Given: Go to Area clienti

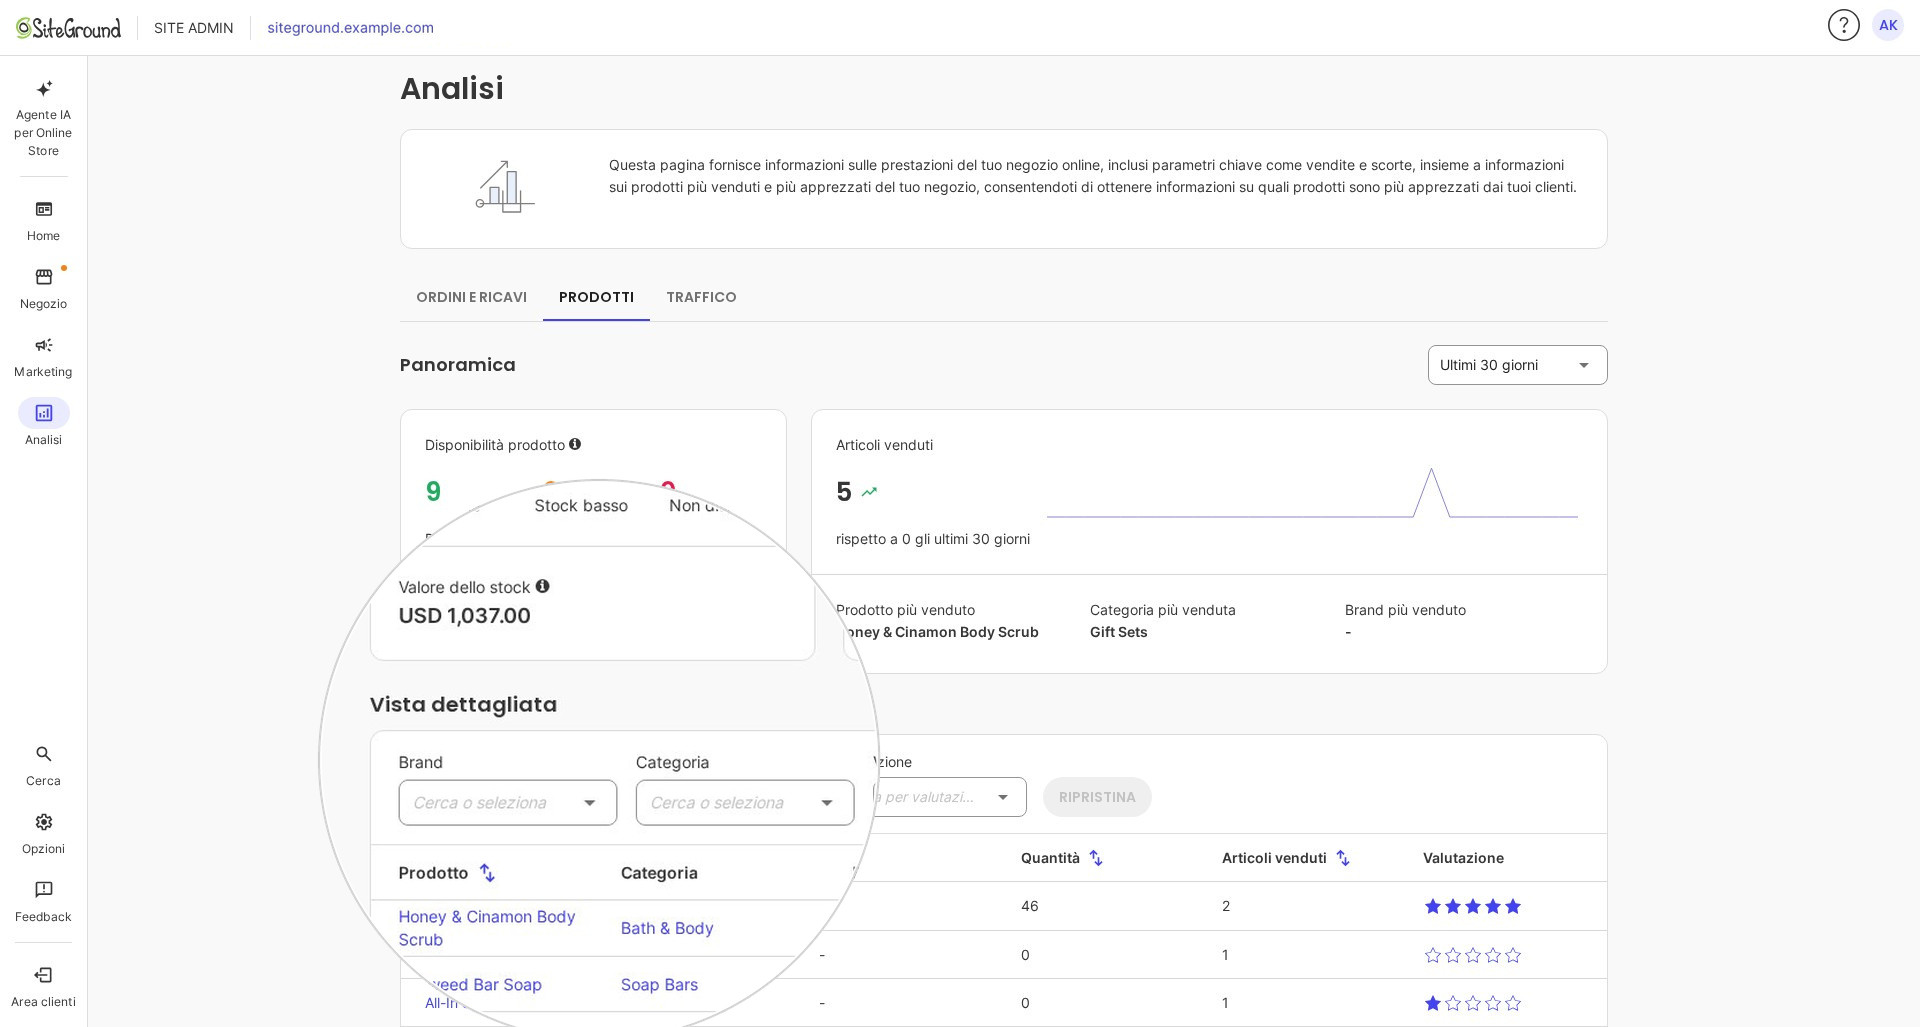Looking at the screenshot, I should pos(43,987).
